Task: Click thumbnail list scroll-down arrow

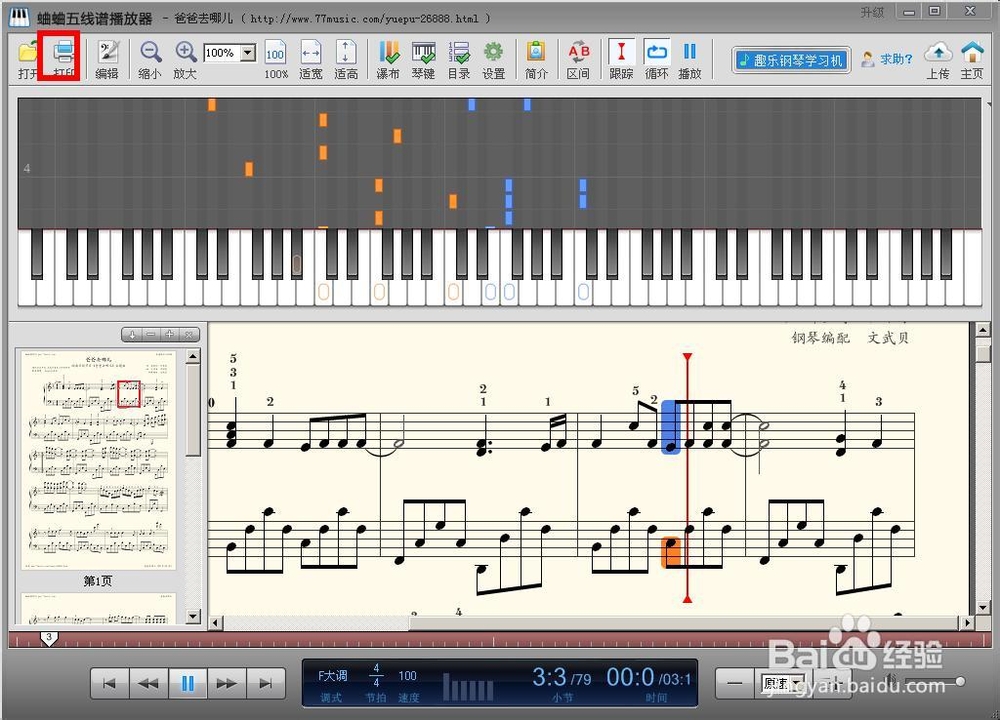Action: click(x=193, y=616)
